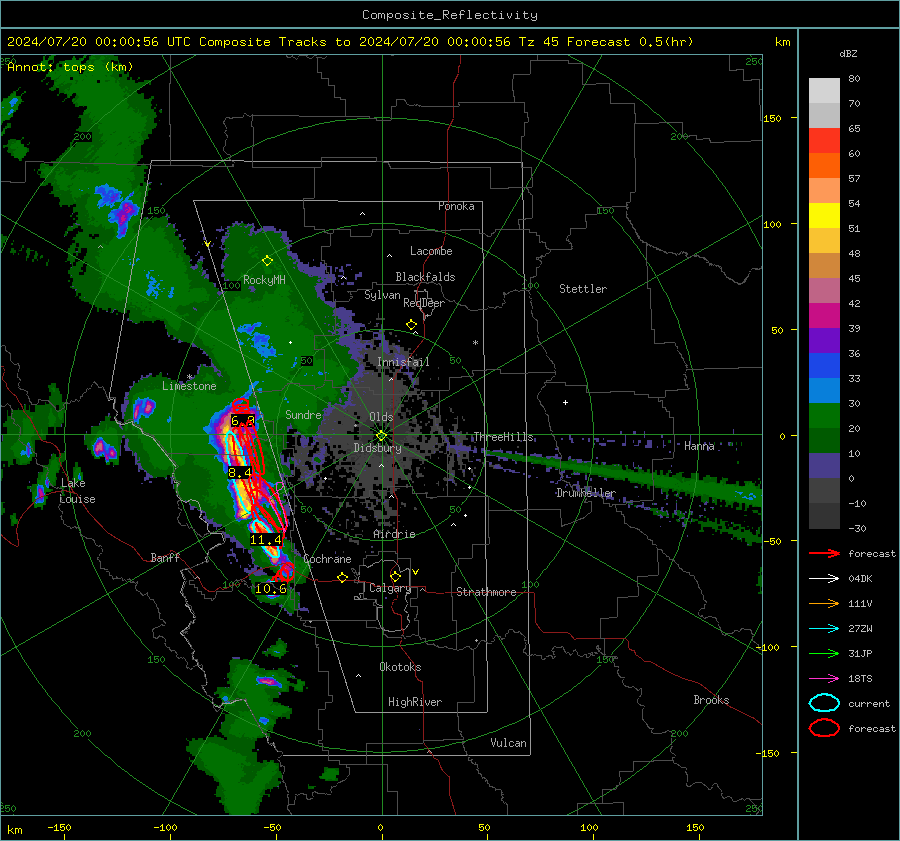
Task: Pick the 42-39 dBZ magenta swatch
Action: (824, 315)
